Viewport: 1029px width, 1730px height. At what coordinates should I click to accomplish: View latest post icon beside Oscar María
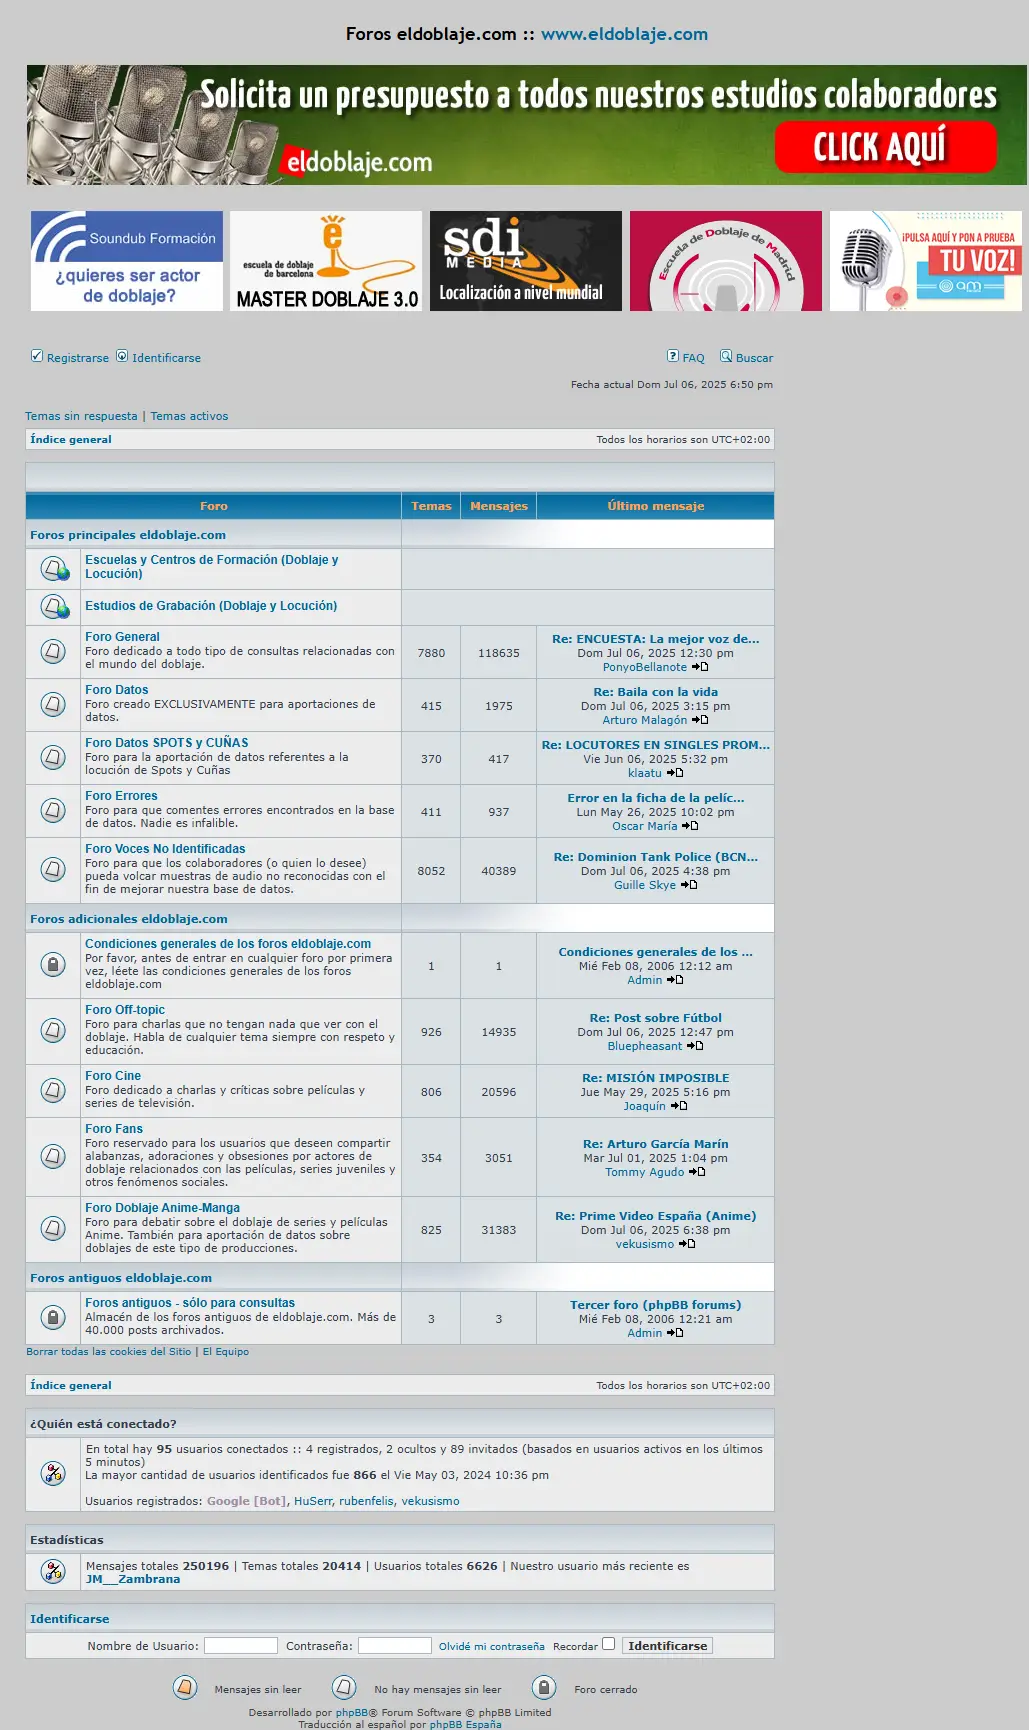(690, 826)
